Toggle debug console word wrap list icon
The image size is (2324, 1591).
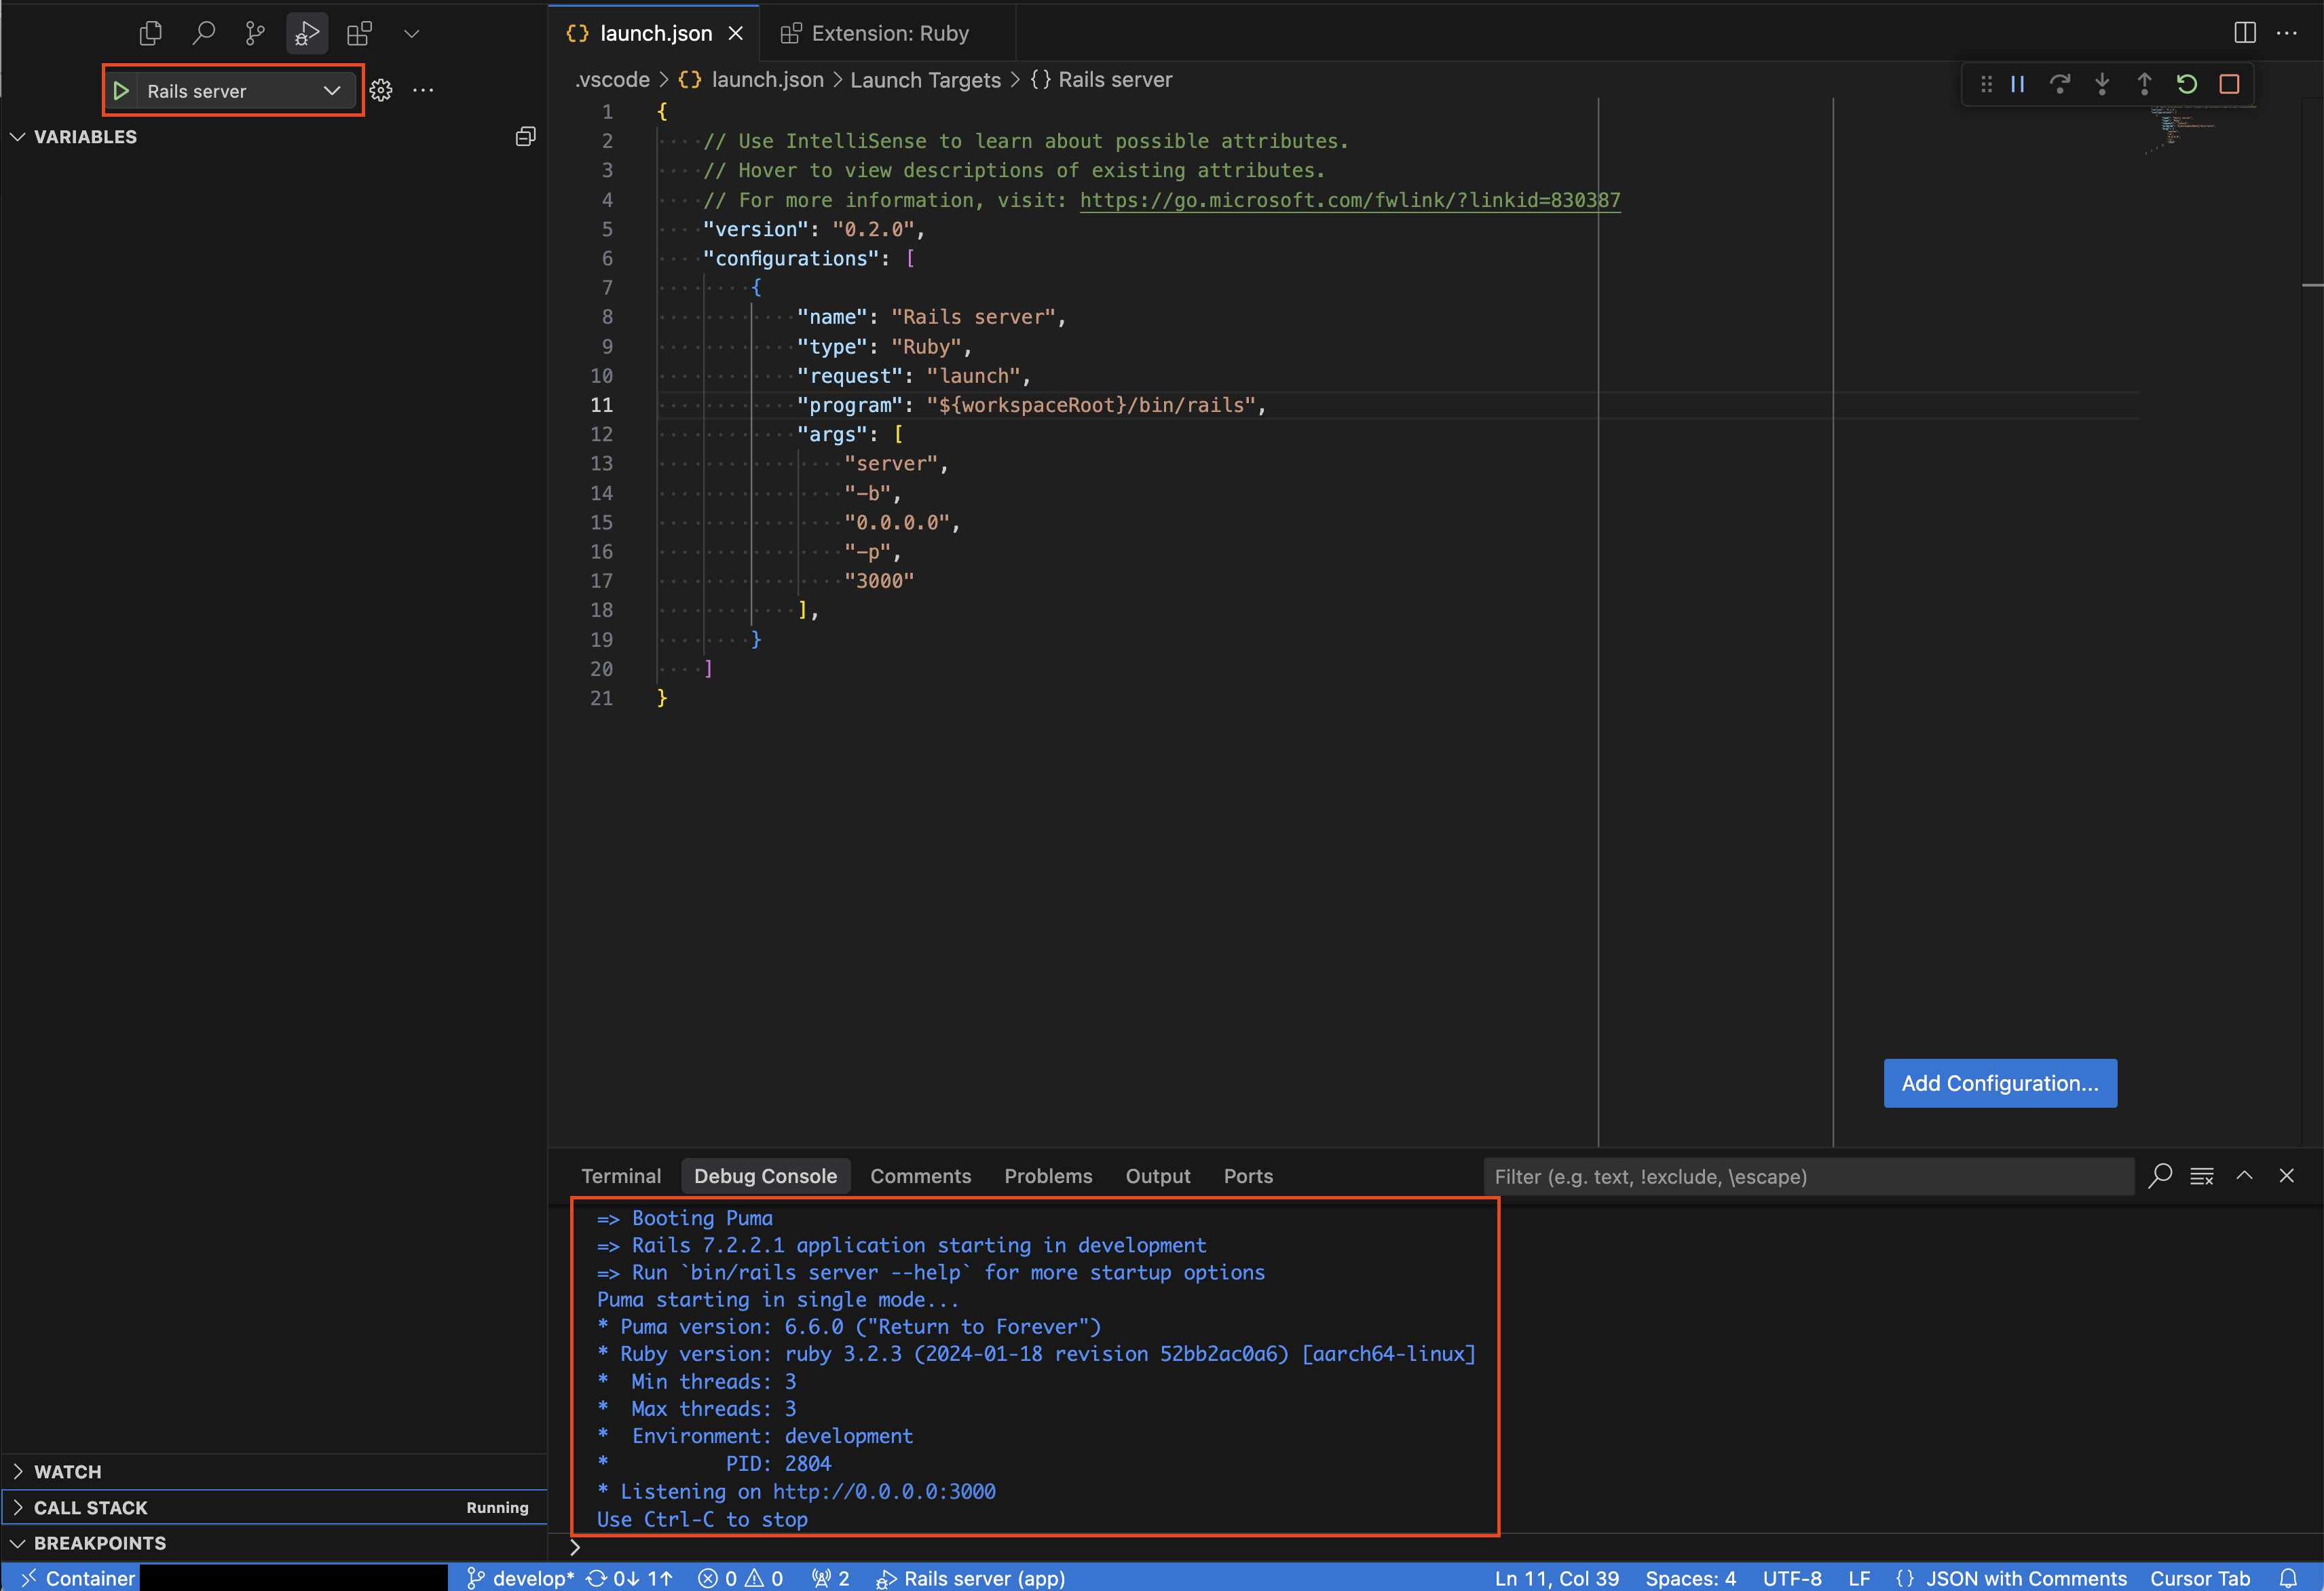coord(2201,1176)
